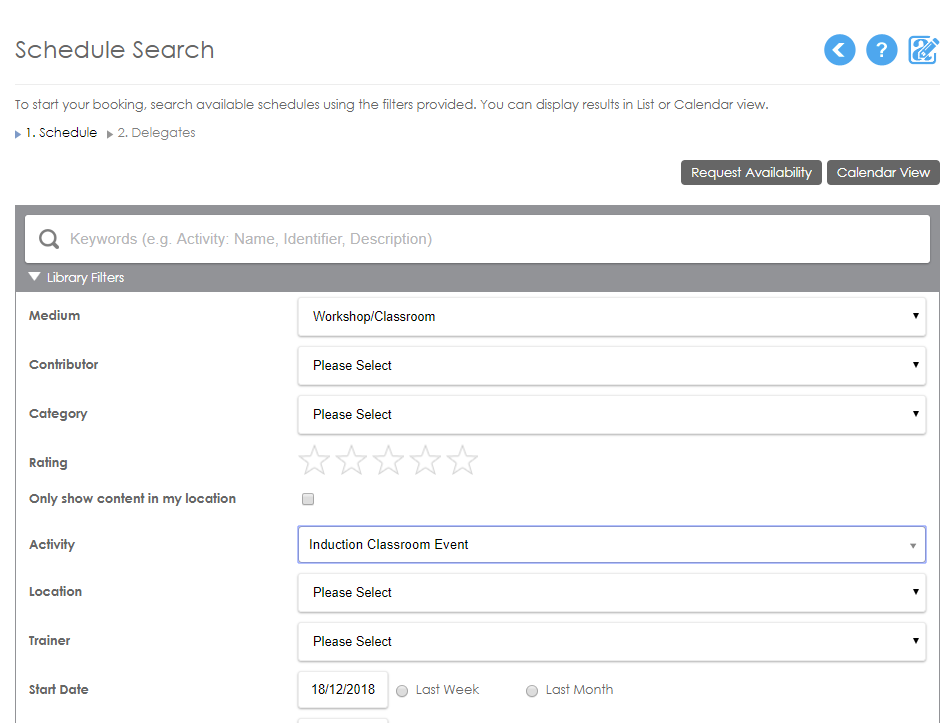Click the blue back arrow icon
This screenshot has width=952, height=723.
click(x=840, y=50)
